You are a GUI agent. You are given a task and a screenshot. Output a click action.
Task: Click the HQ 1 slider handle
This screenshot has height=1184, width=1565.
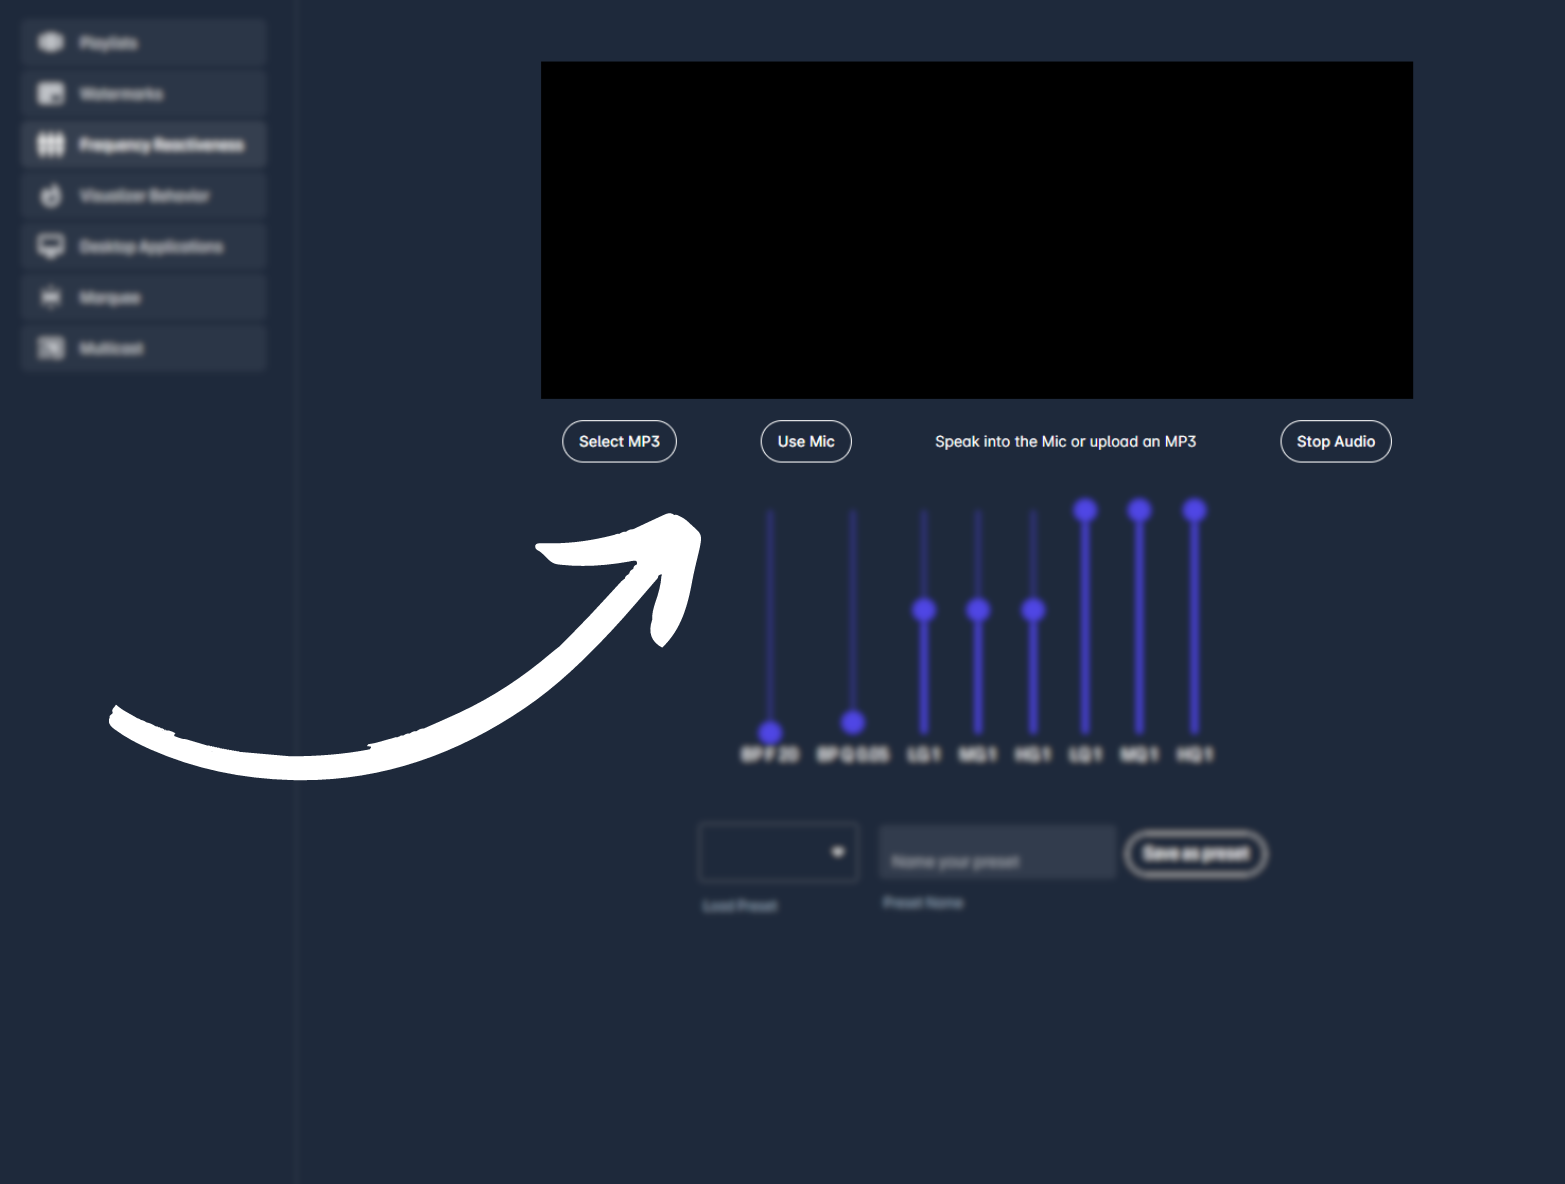pos(1194,511)
